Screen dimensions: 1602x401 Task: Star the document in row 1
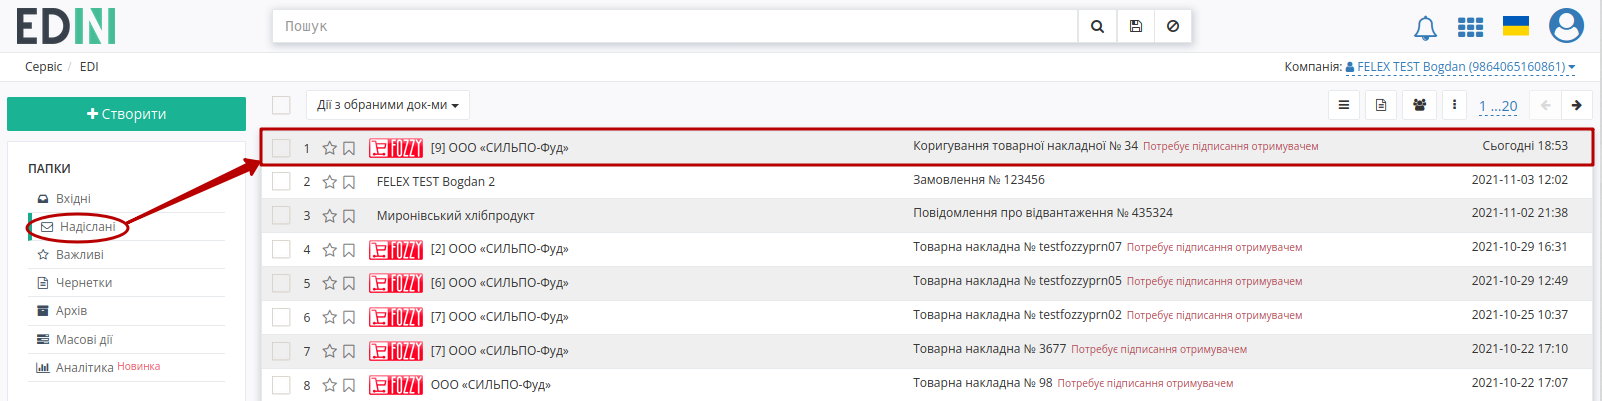tap(329, 148)
